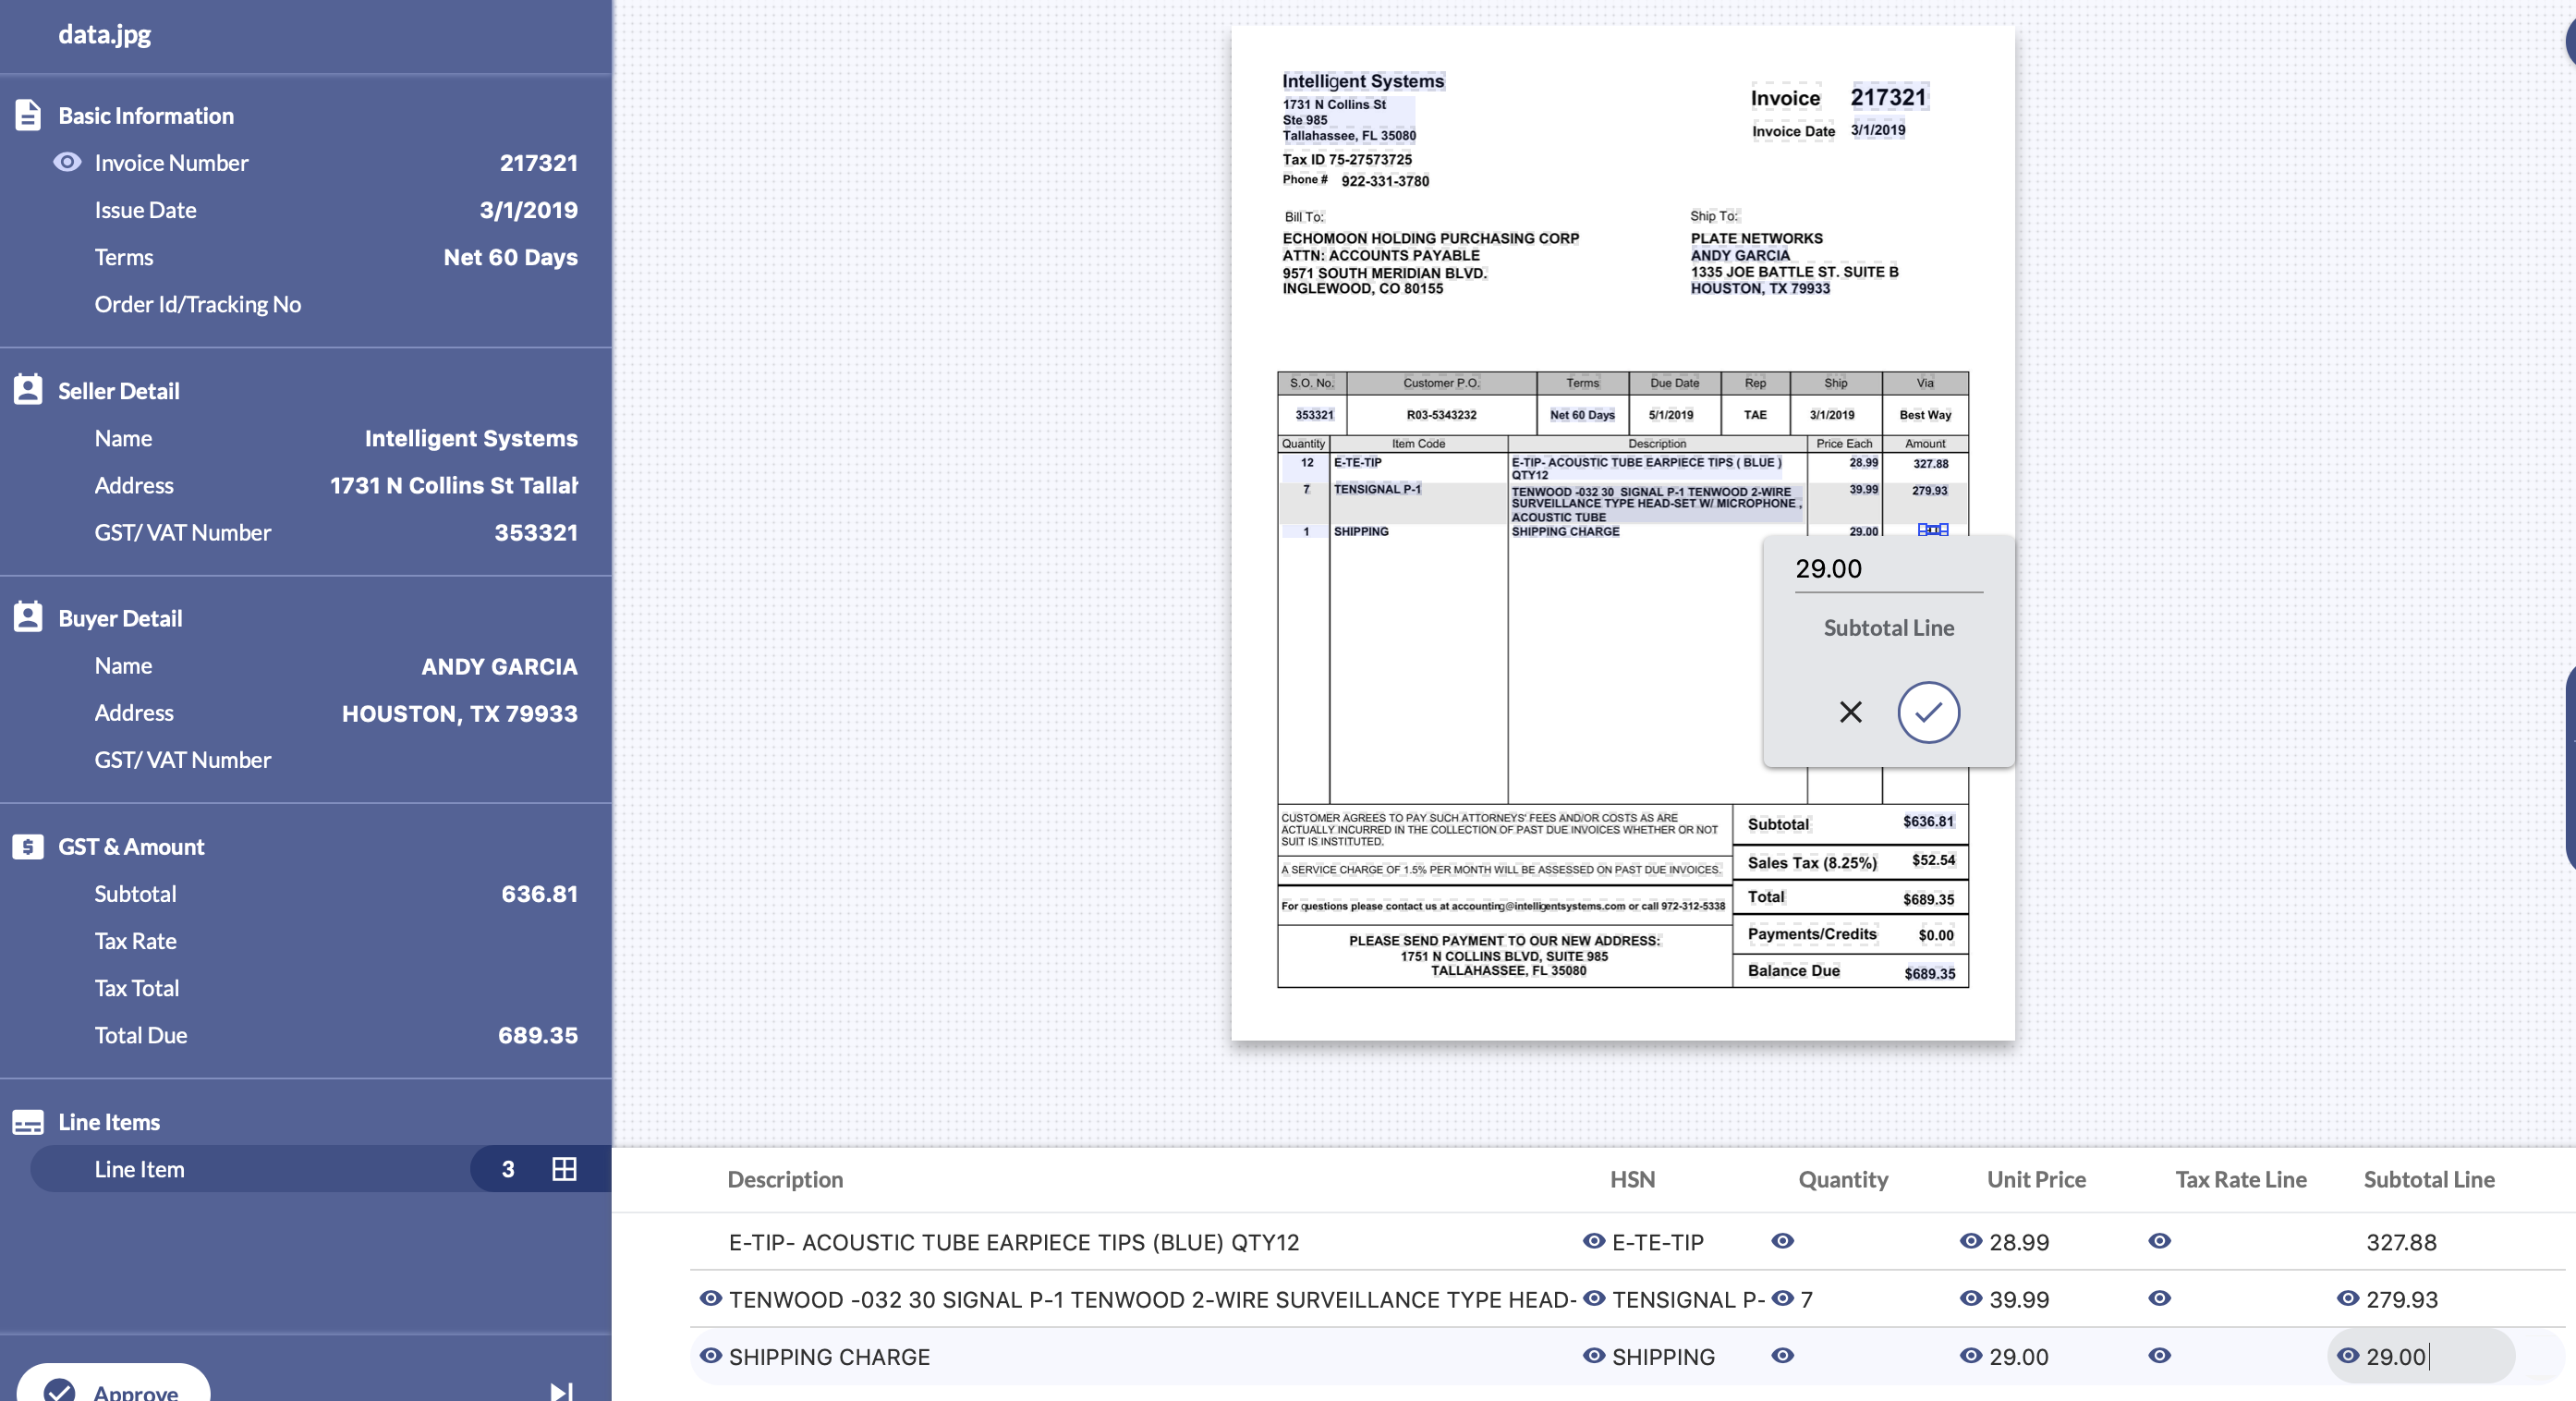Toggle eye icon next to SHIPPING HSN
This screenshot has height=1401, width=2576.
coord(1594,1356)
